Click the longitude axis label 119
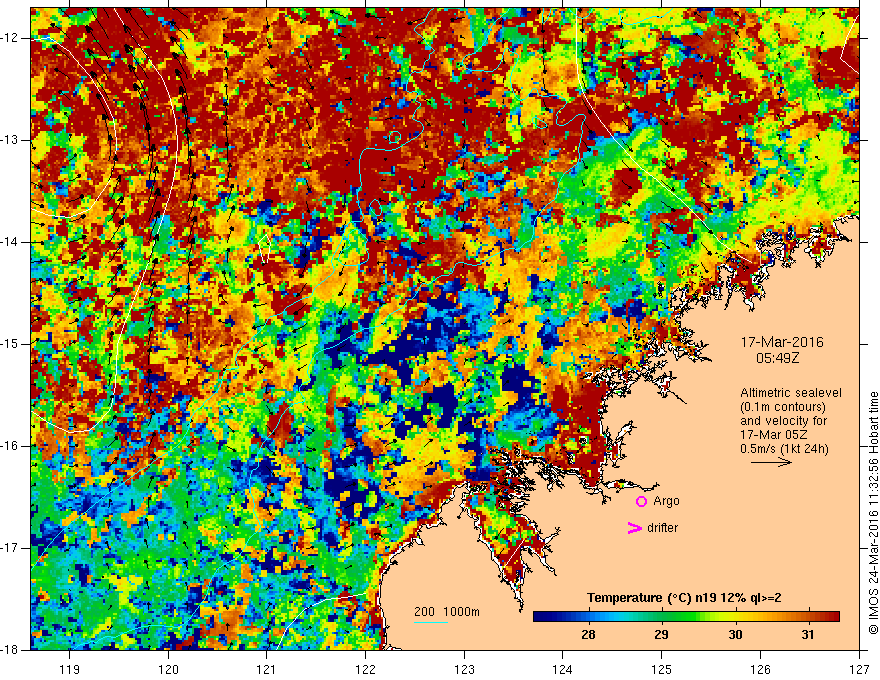Viewport: 880px width, 680px height. [x=70, y=669]
